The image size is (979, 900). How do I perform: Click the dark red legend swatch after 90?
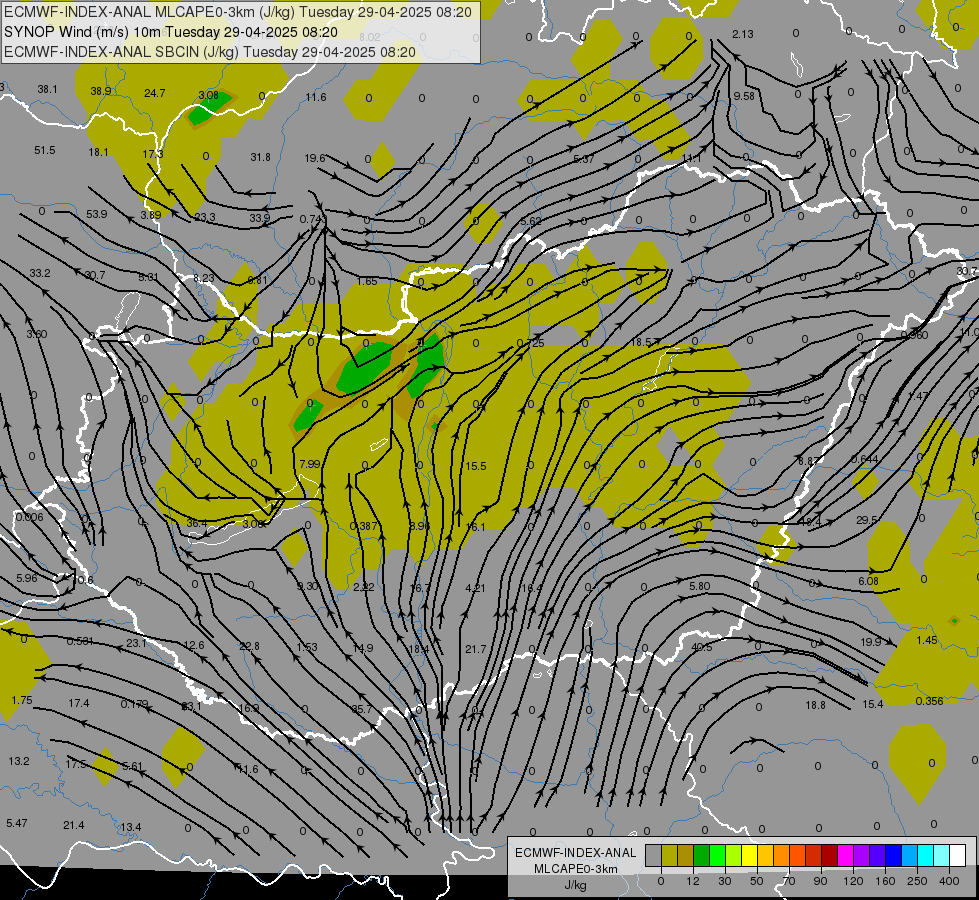pos(829,856)
